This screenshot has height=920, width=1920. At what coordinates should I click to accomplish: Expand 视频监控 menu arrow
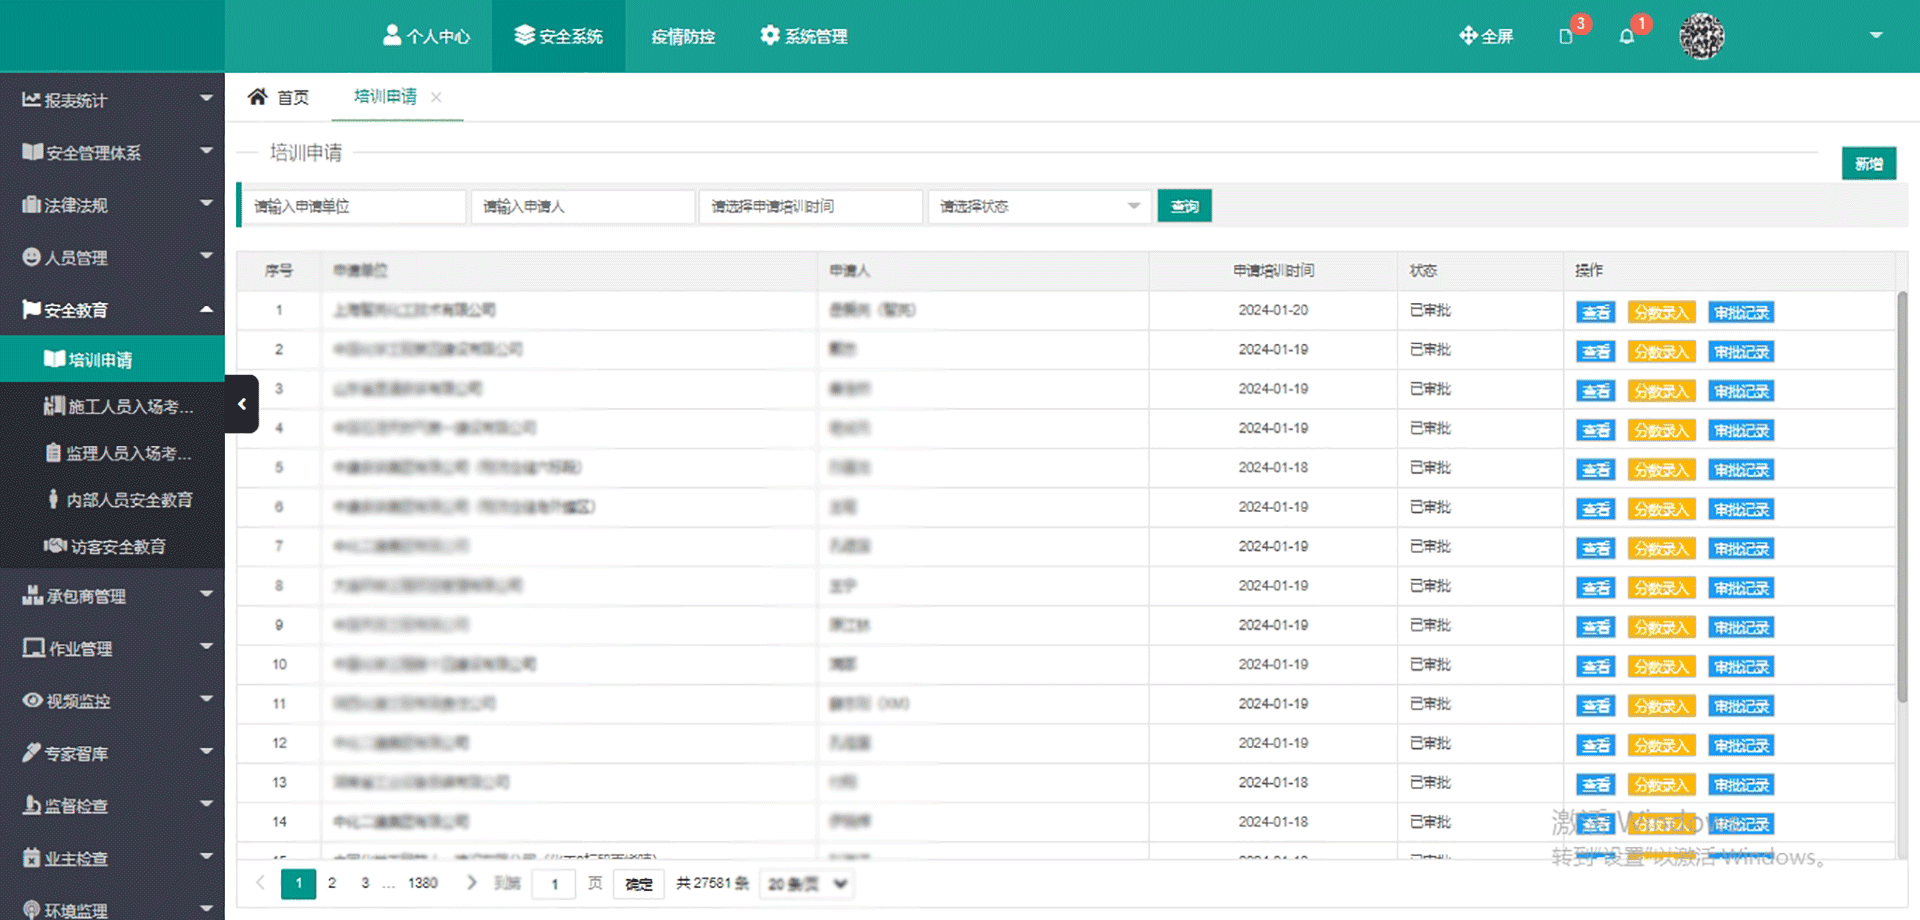pos(206,699)
